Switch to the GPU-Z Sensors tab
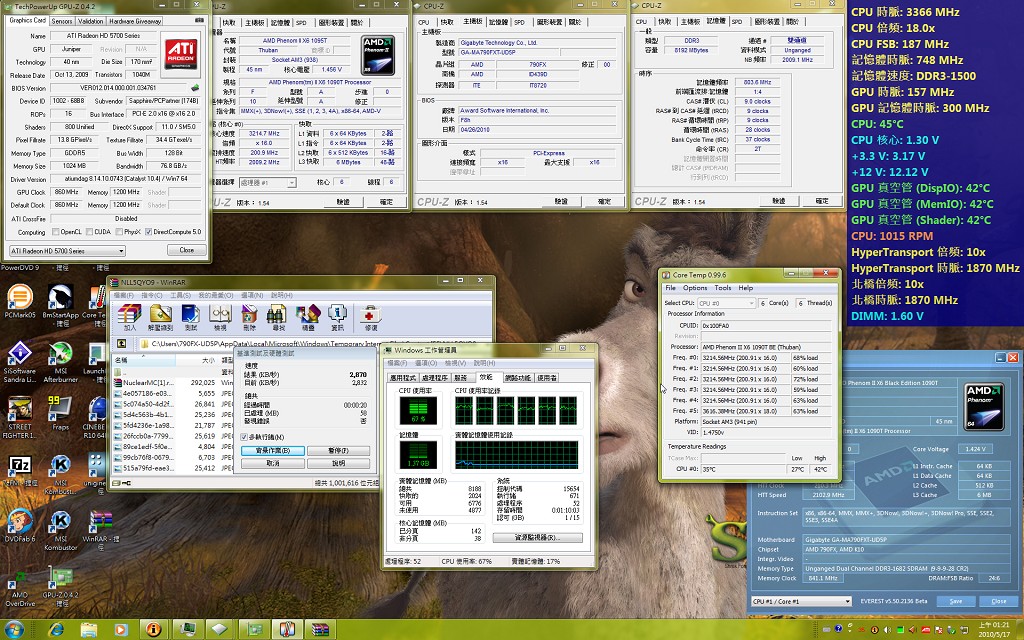Viewport: 1024px width, 640px height. click(62, 21)
